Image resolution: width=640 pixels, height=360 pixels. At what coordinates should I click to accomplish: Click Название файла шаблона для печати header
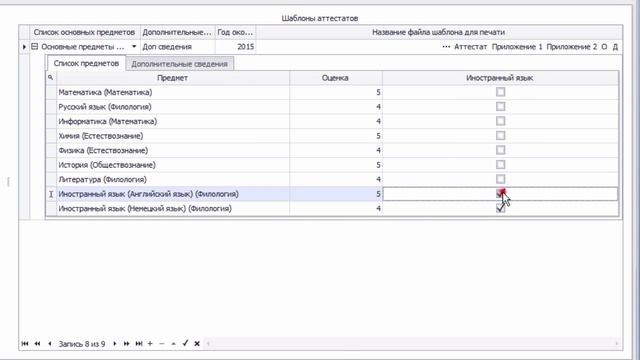click(x=439, y=32)
